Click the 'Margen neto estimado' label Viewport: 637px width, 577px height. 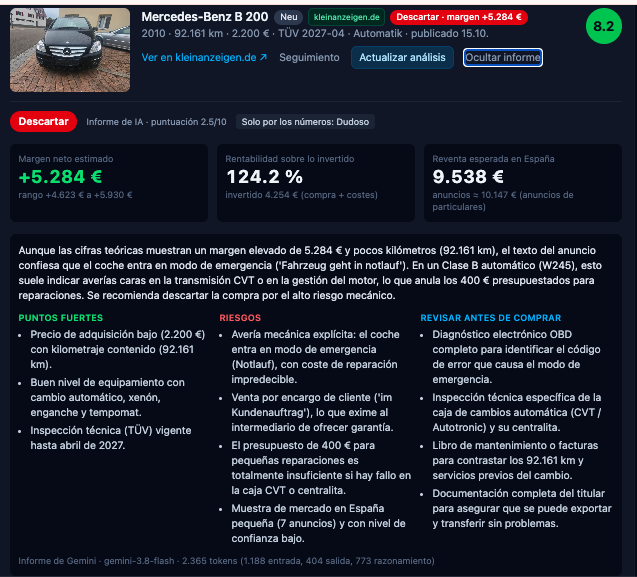(x=66, y=159)
